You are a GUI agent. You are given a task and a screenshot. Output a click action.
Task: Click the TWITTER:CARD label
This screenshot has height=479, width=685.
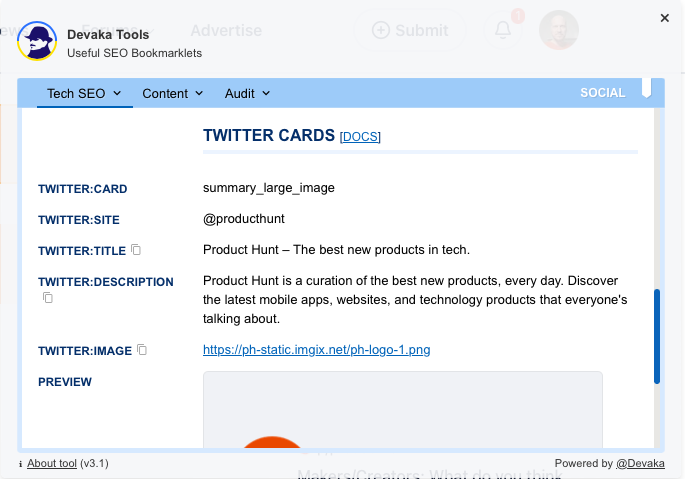click(x=83, y=189)
